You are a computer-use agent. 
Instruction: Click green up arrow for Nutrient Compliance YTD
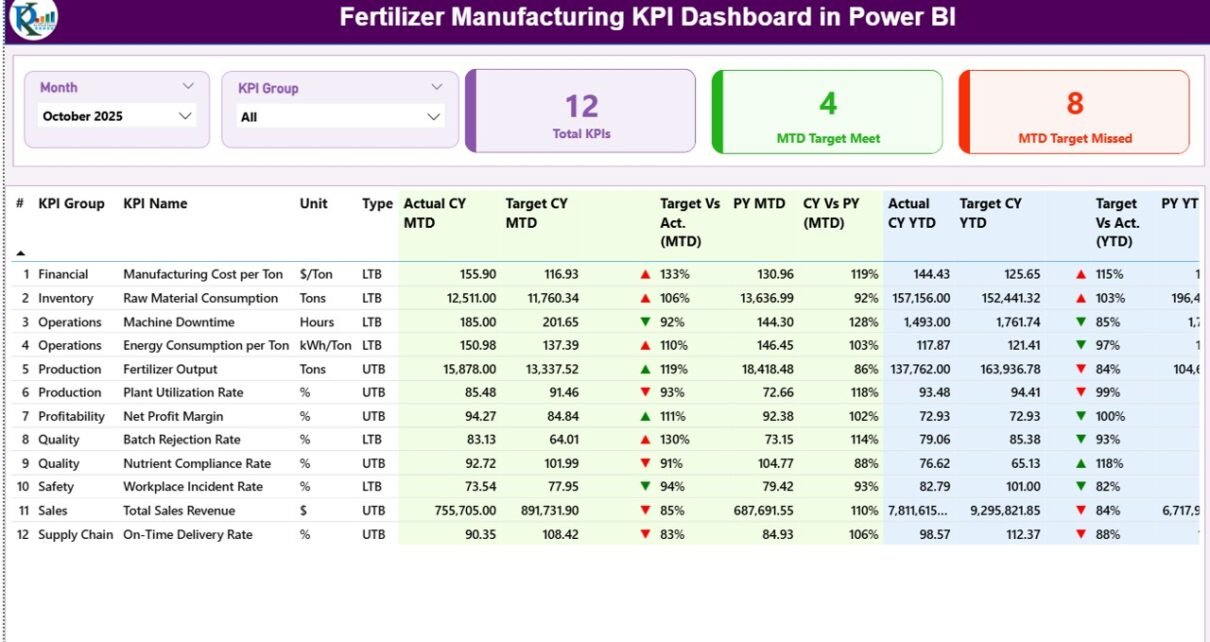[x=1081, y=464]
